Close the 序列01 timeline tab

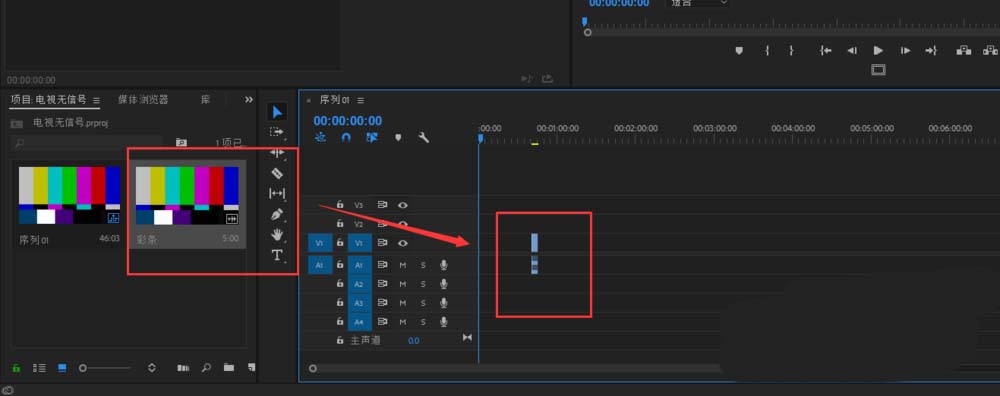point(309,100)
